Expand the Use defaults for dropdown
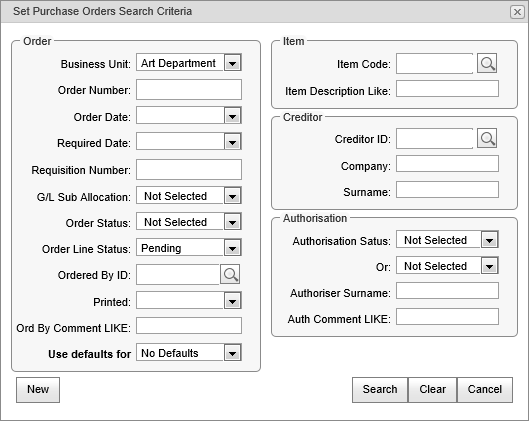 click(x=232, y=353)
